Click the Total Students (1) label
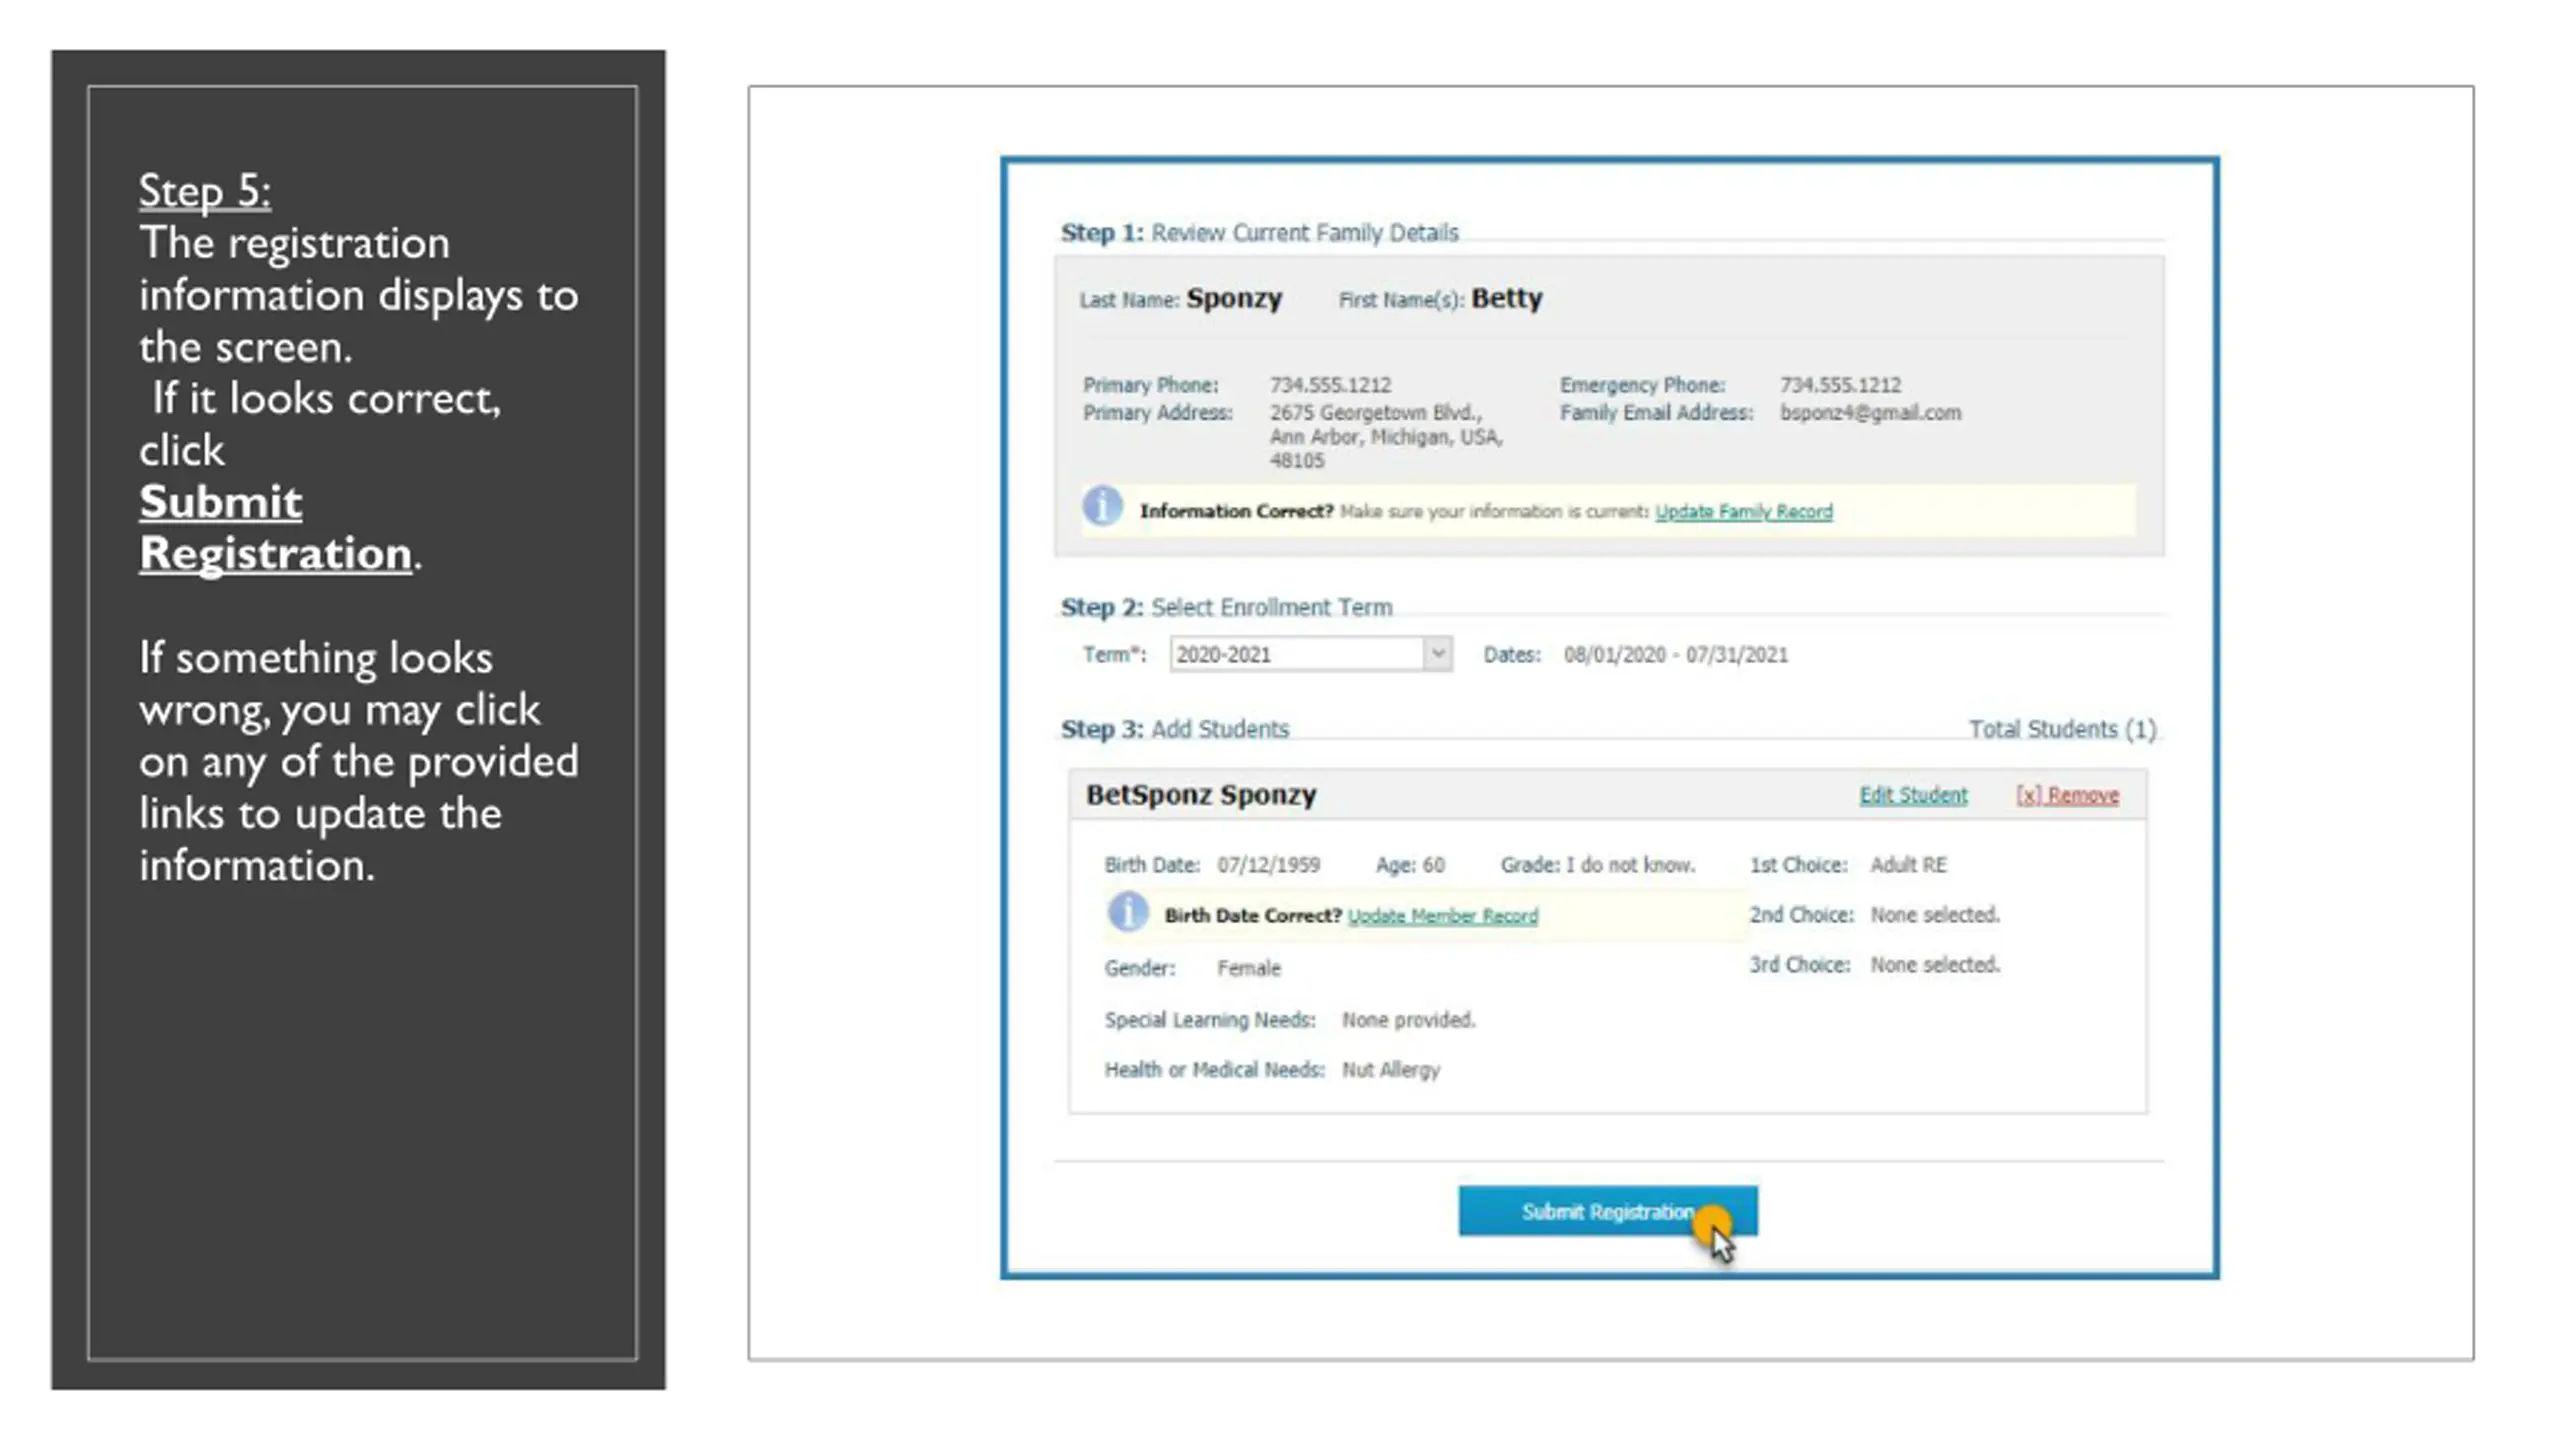 pyautogui.click(x=2062, y=729)
